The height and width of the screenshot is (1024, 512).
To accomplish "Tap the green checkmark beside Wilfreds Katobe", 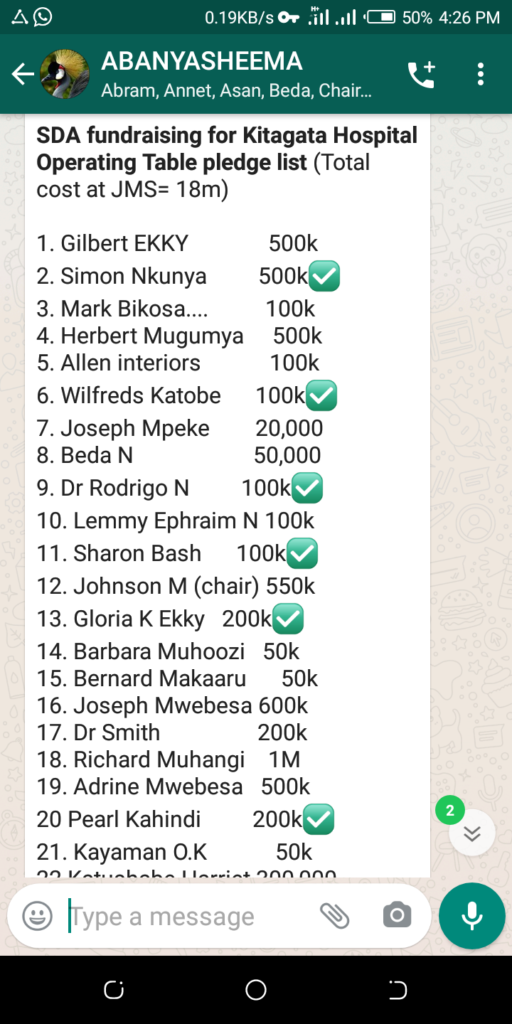I will pos(321,396).
